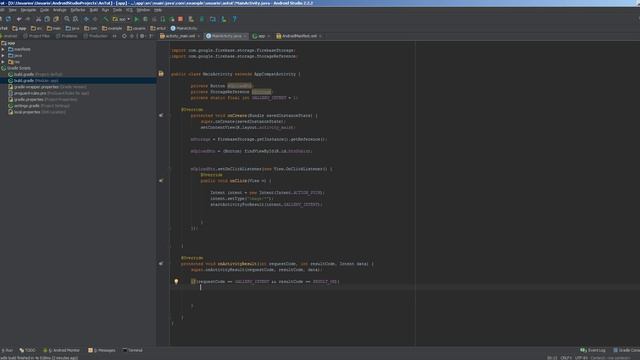Viewport: 640px width, 360px height.
Task: Open the Event Log tool window
Action: pyautogui.click(x=593, y=350)
